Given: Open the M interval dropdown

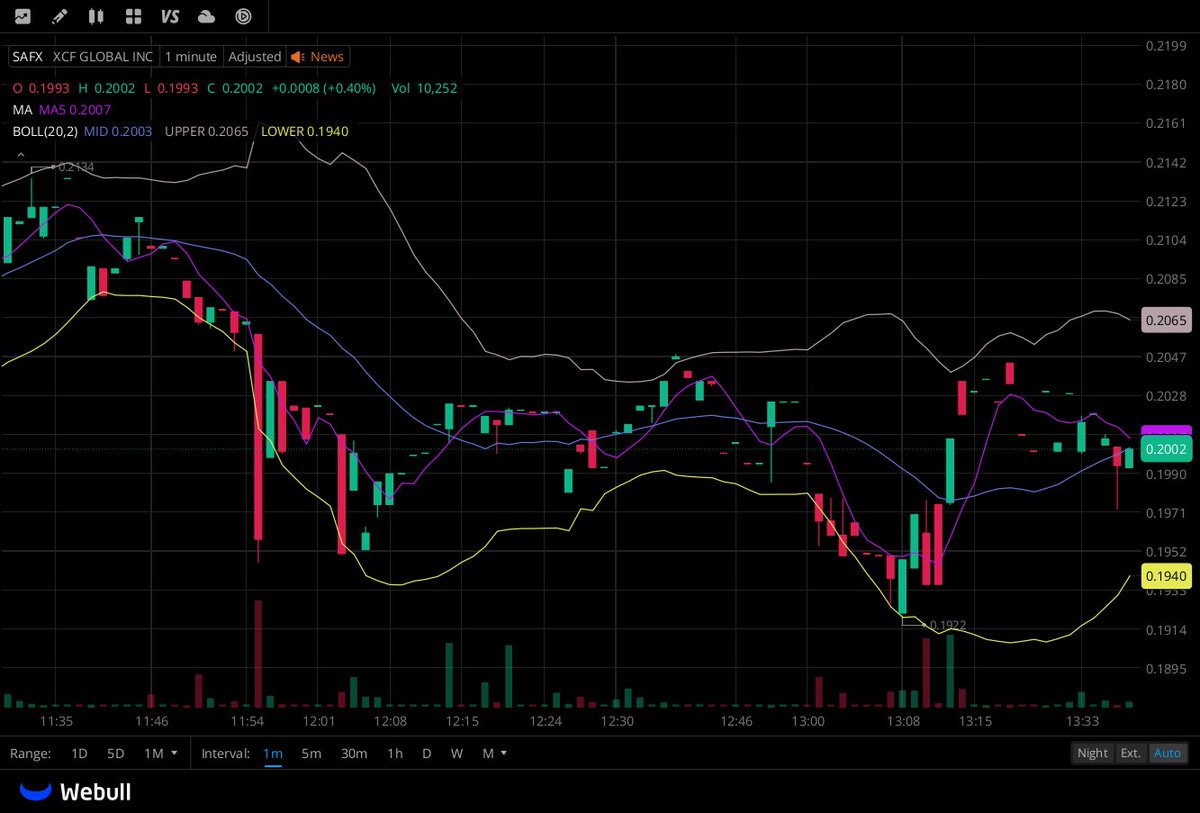Looking at the screenshot, I should (495, 753).
